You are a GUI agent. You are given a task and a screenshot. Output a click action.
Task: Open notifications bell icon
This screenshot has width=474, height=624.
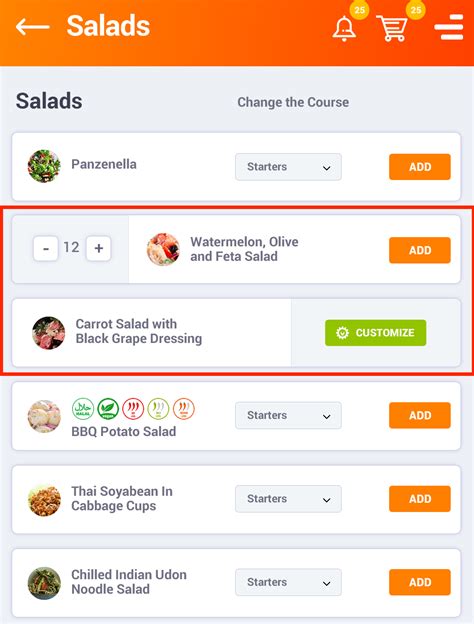click(x=344, y=29)
